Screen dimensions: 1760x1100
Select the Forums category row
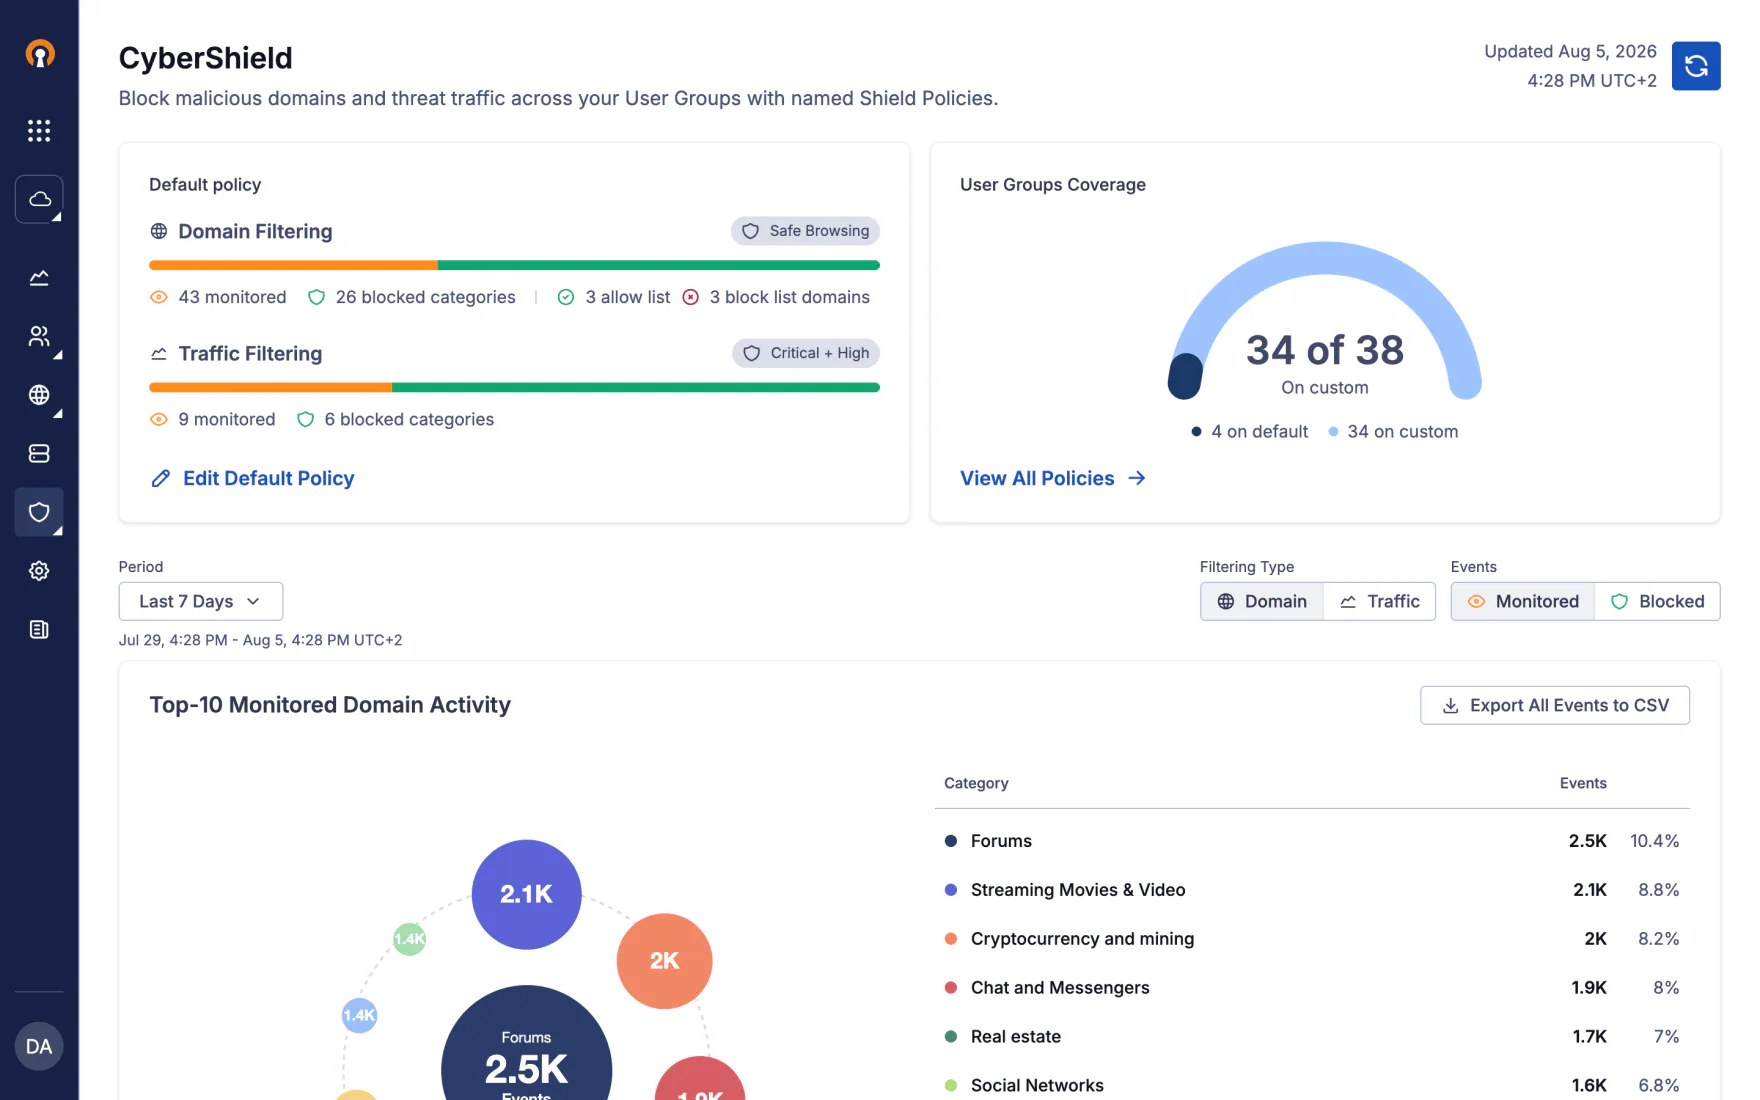(x=1312, y=841)
